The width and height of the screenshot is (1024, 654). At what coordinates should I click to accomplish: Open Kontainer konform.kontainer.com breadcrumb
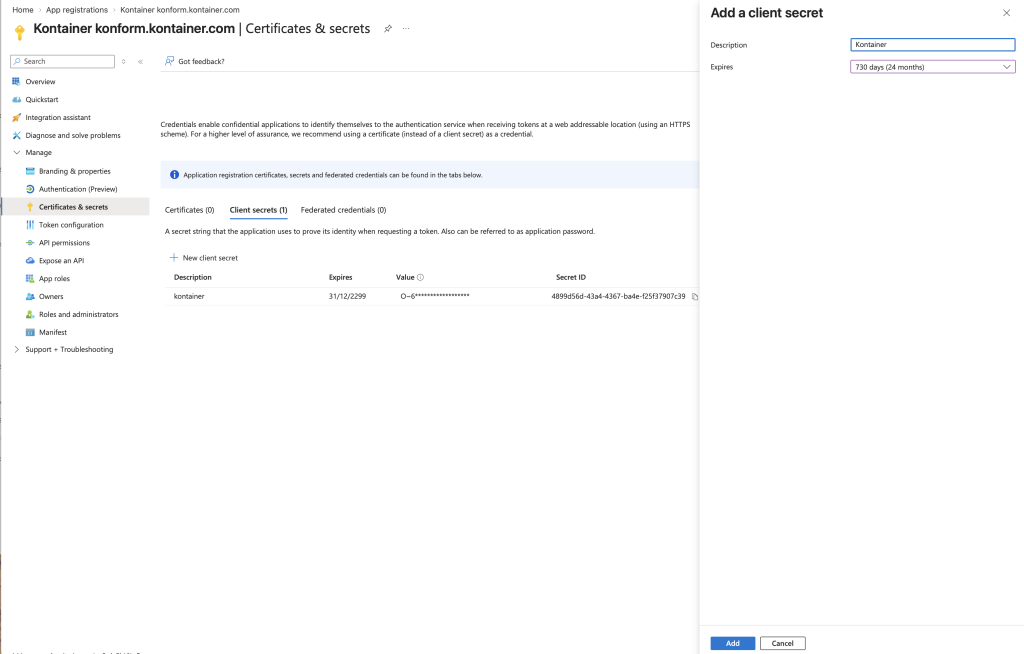[180, 10]
